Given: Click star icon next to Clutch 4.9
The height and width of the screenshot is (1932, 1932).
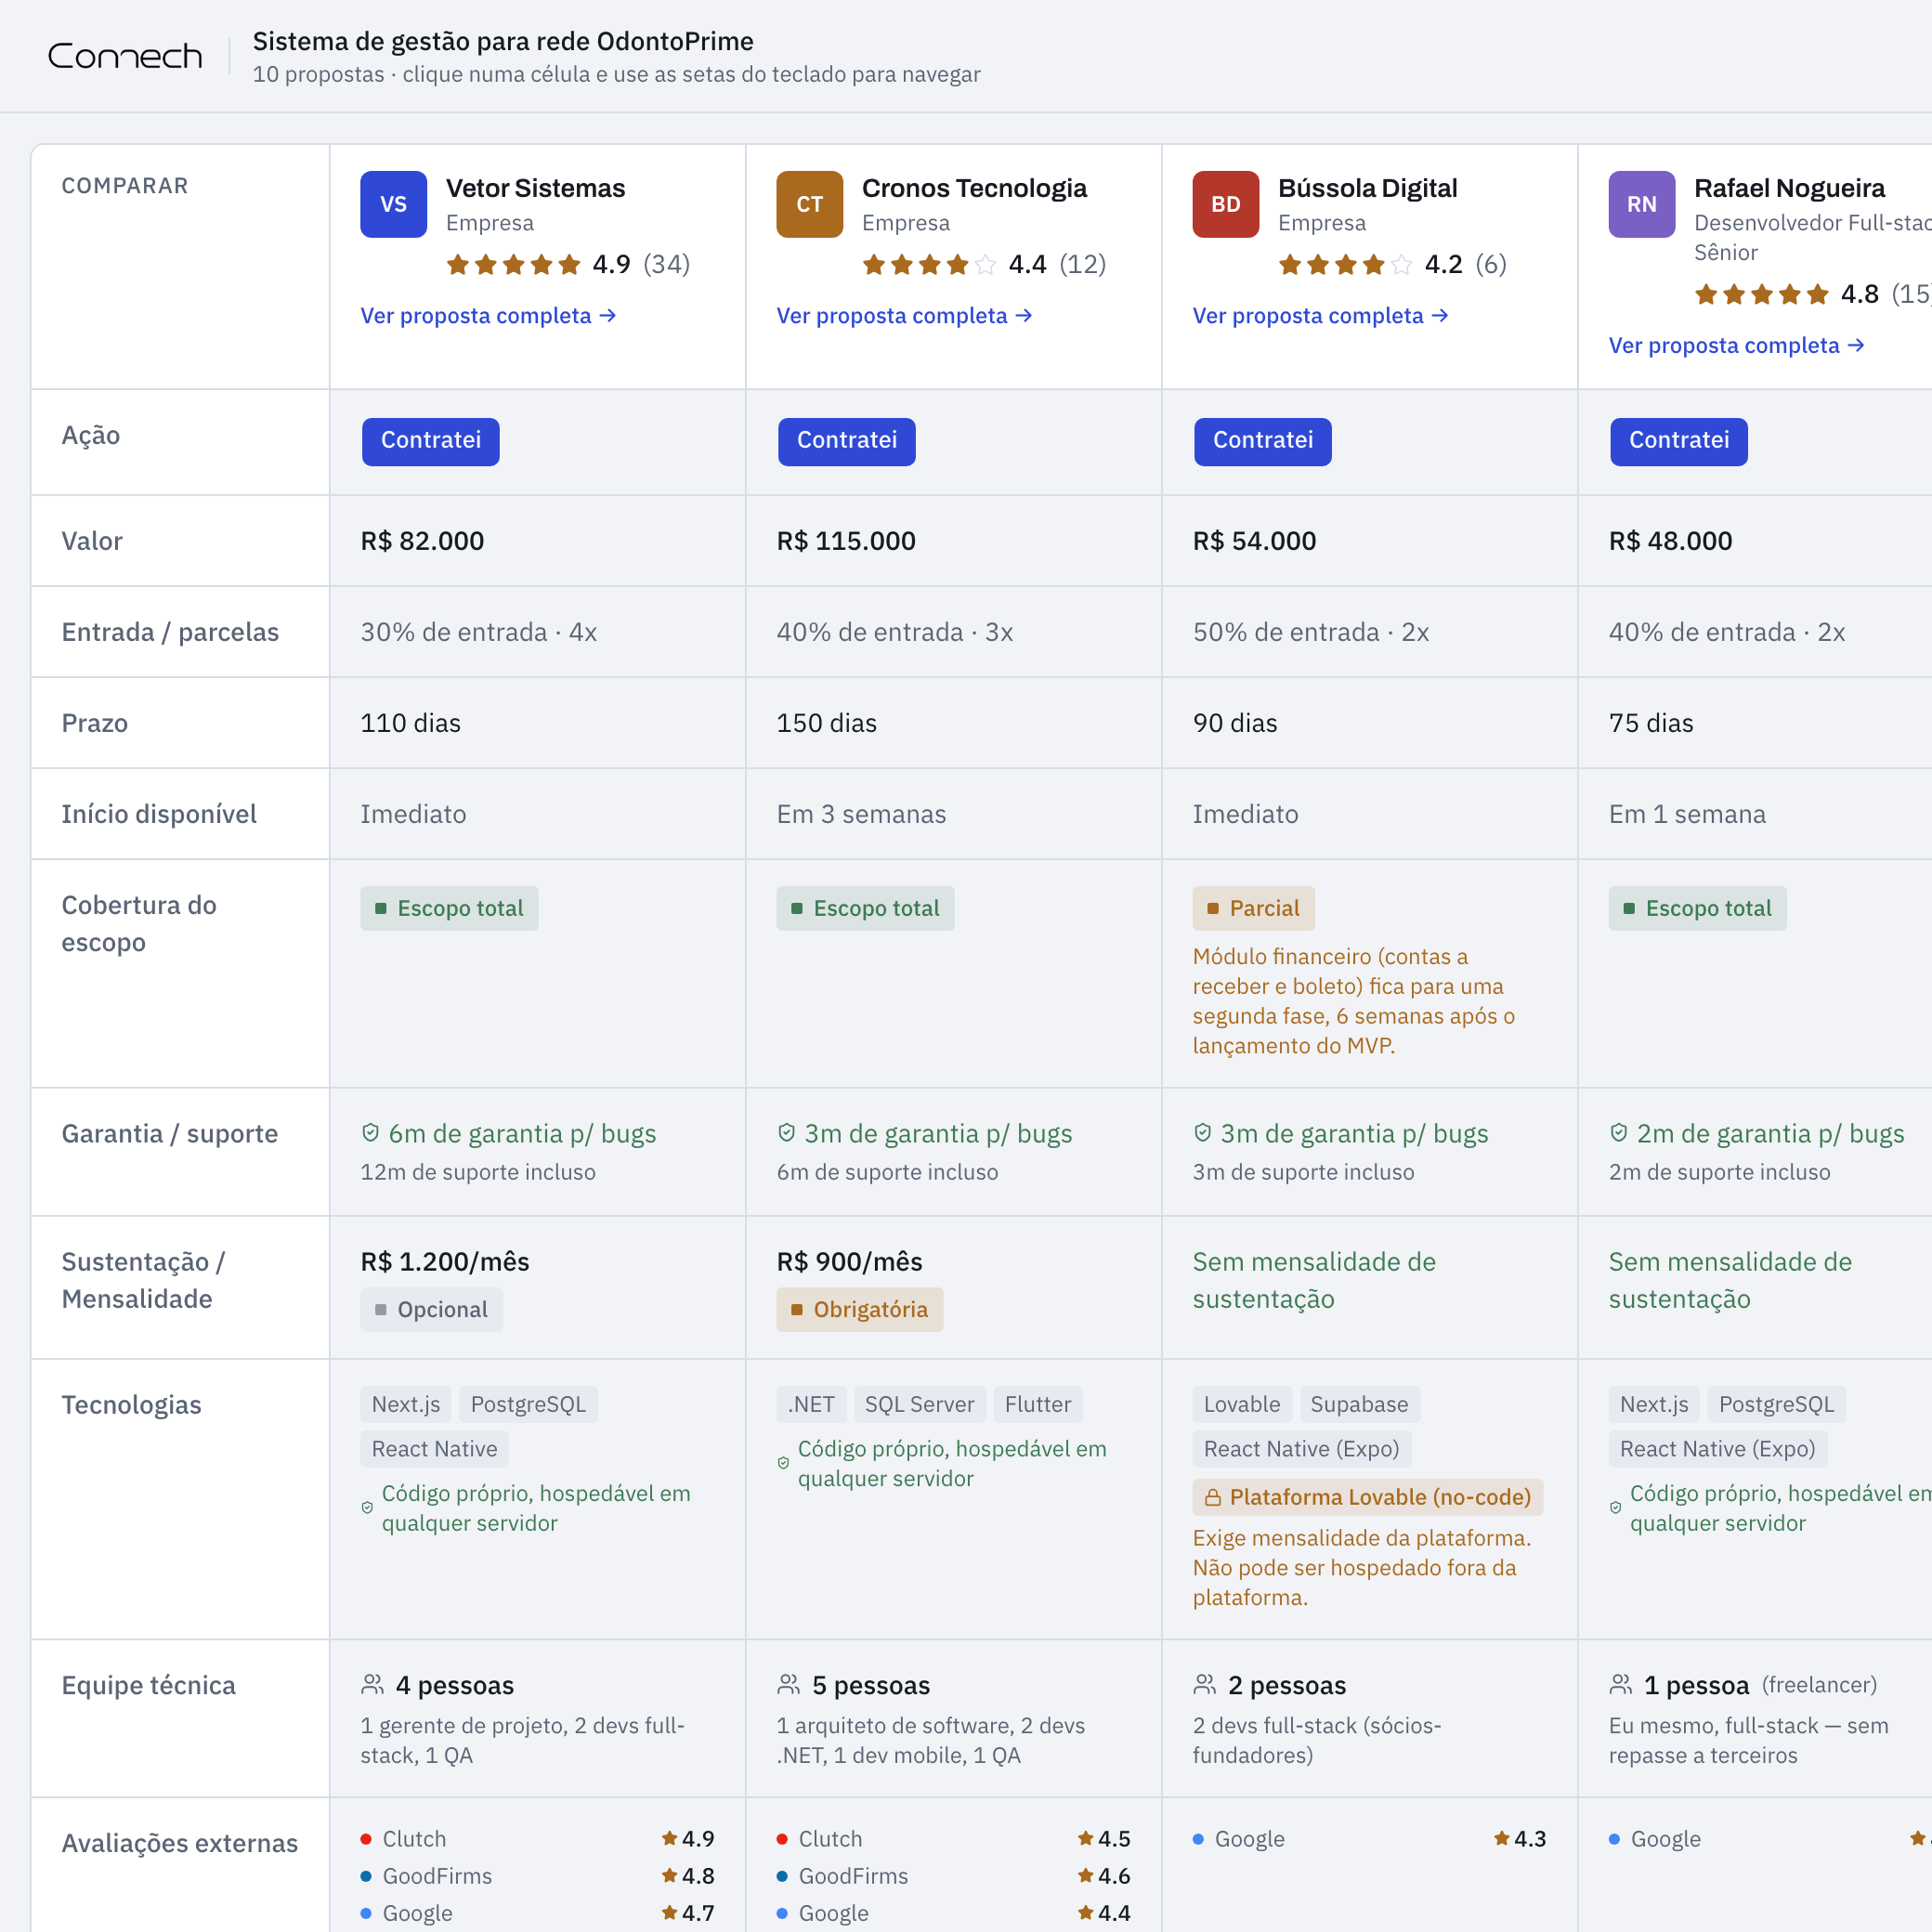Looking at the screenshot, I should tap(669, 1838).
